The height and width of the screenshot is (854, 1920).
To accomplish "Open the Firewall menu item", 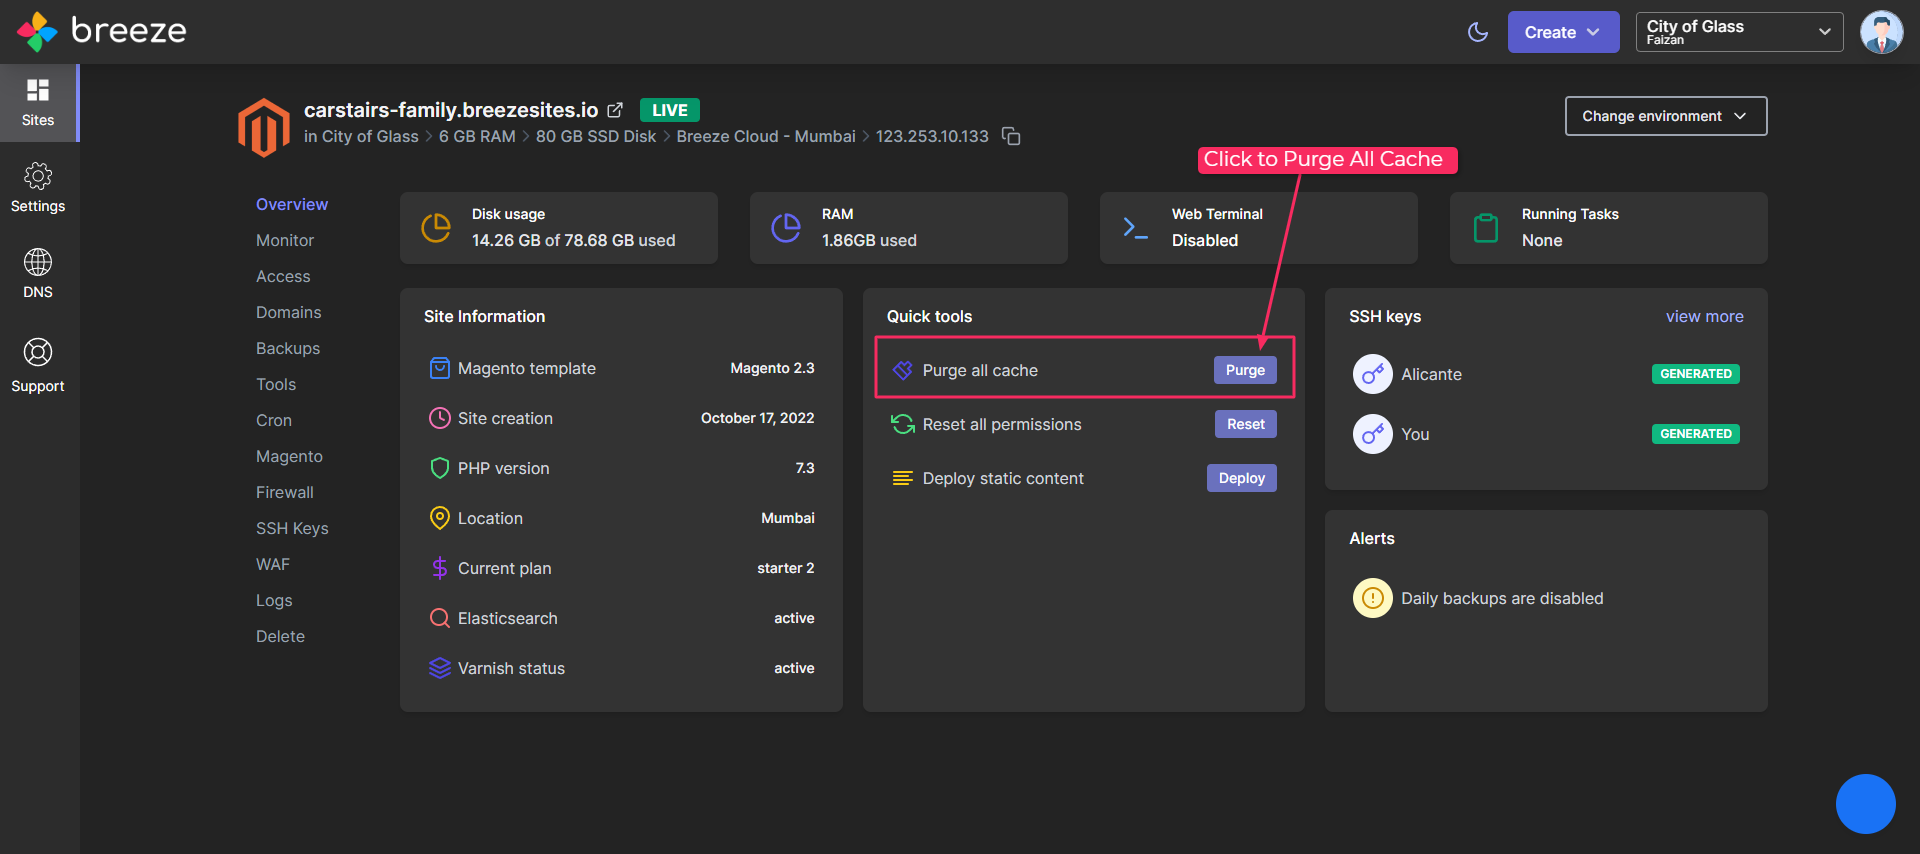I will tap(284, 492).
